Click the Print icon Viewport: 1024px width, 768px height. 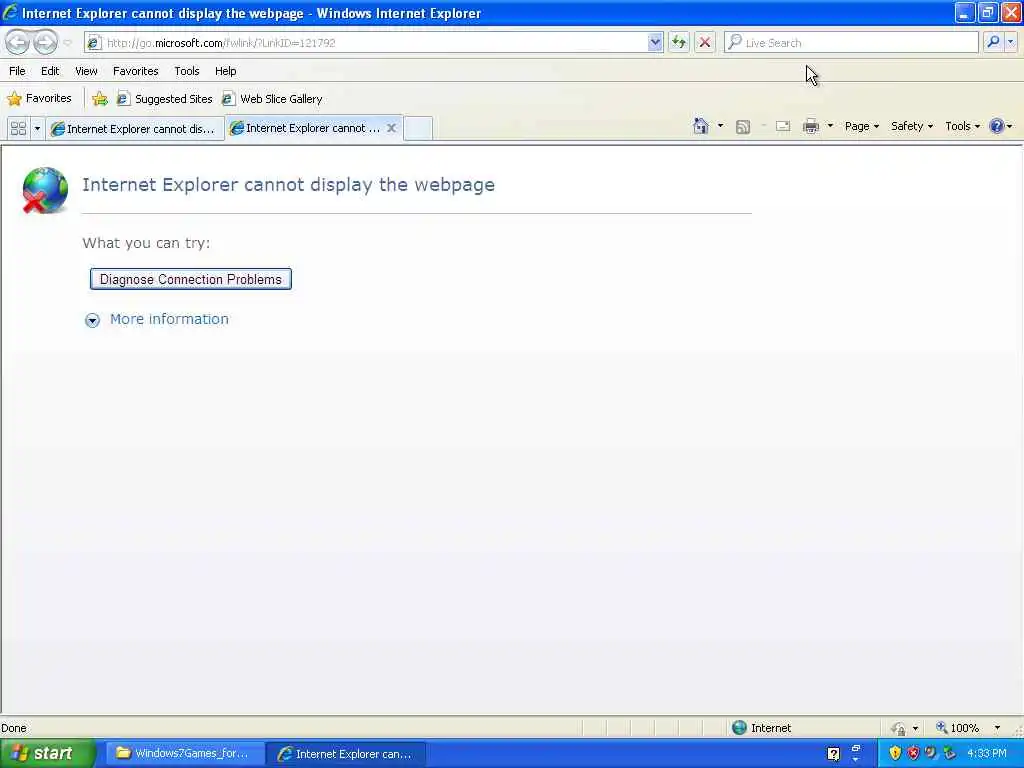810,126
